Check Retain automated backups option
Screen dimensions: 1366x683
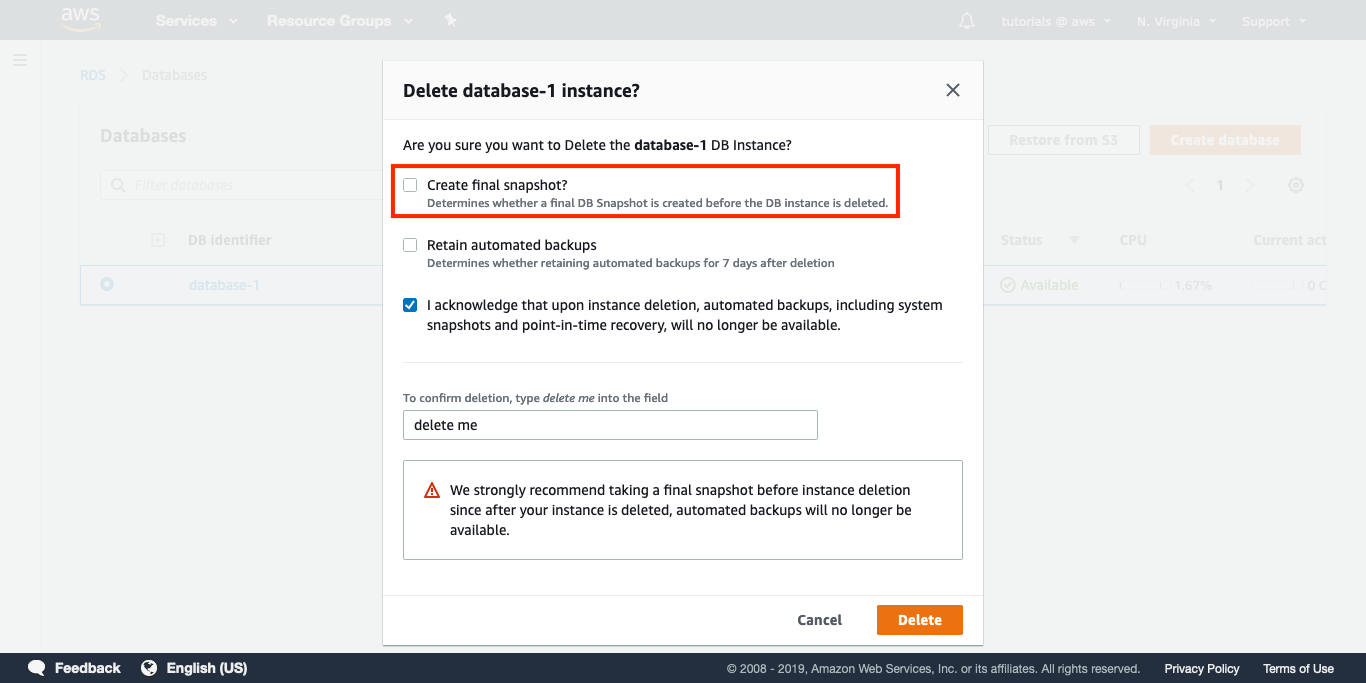click(410, 245)
